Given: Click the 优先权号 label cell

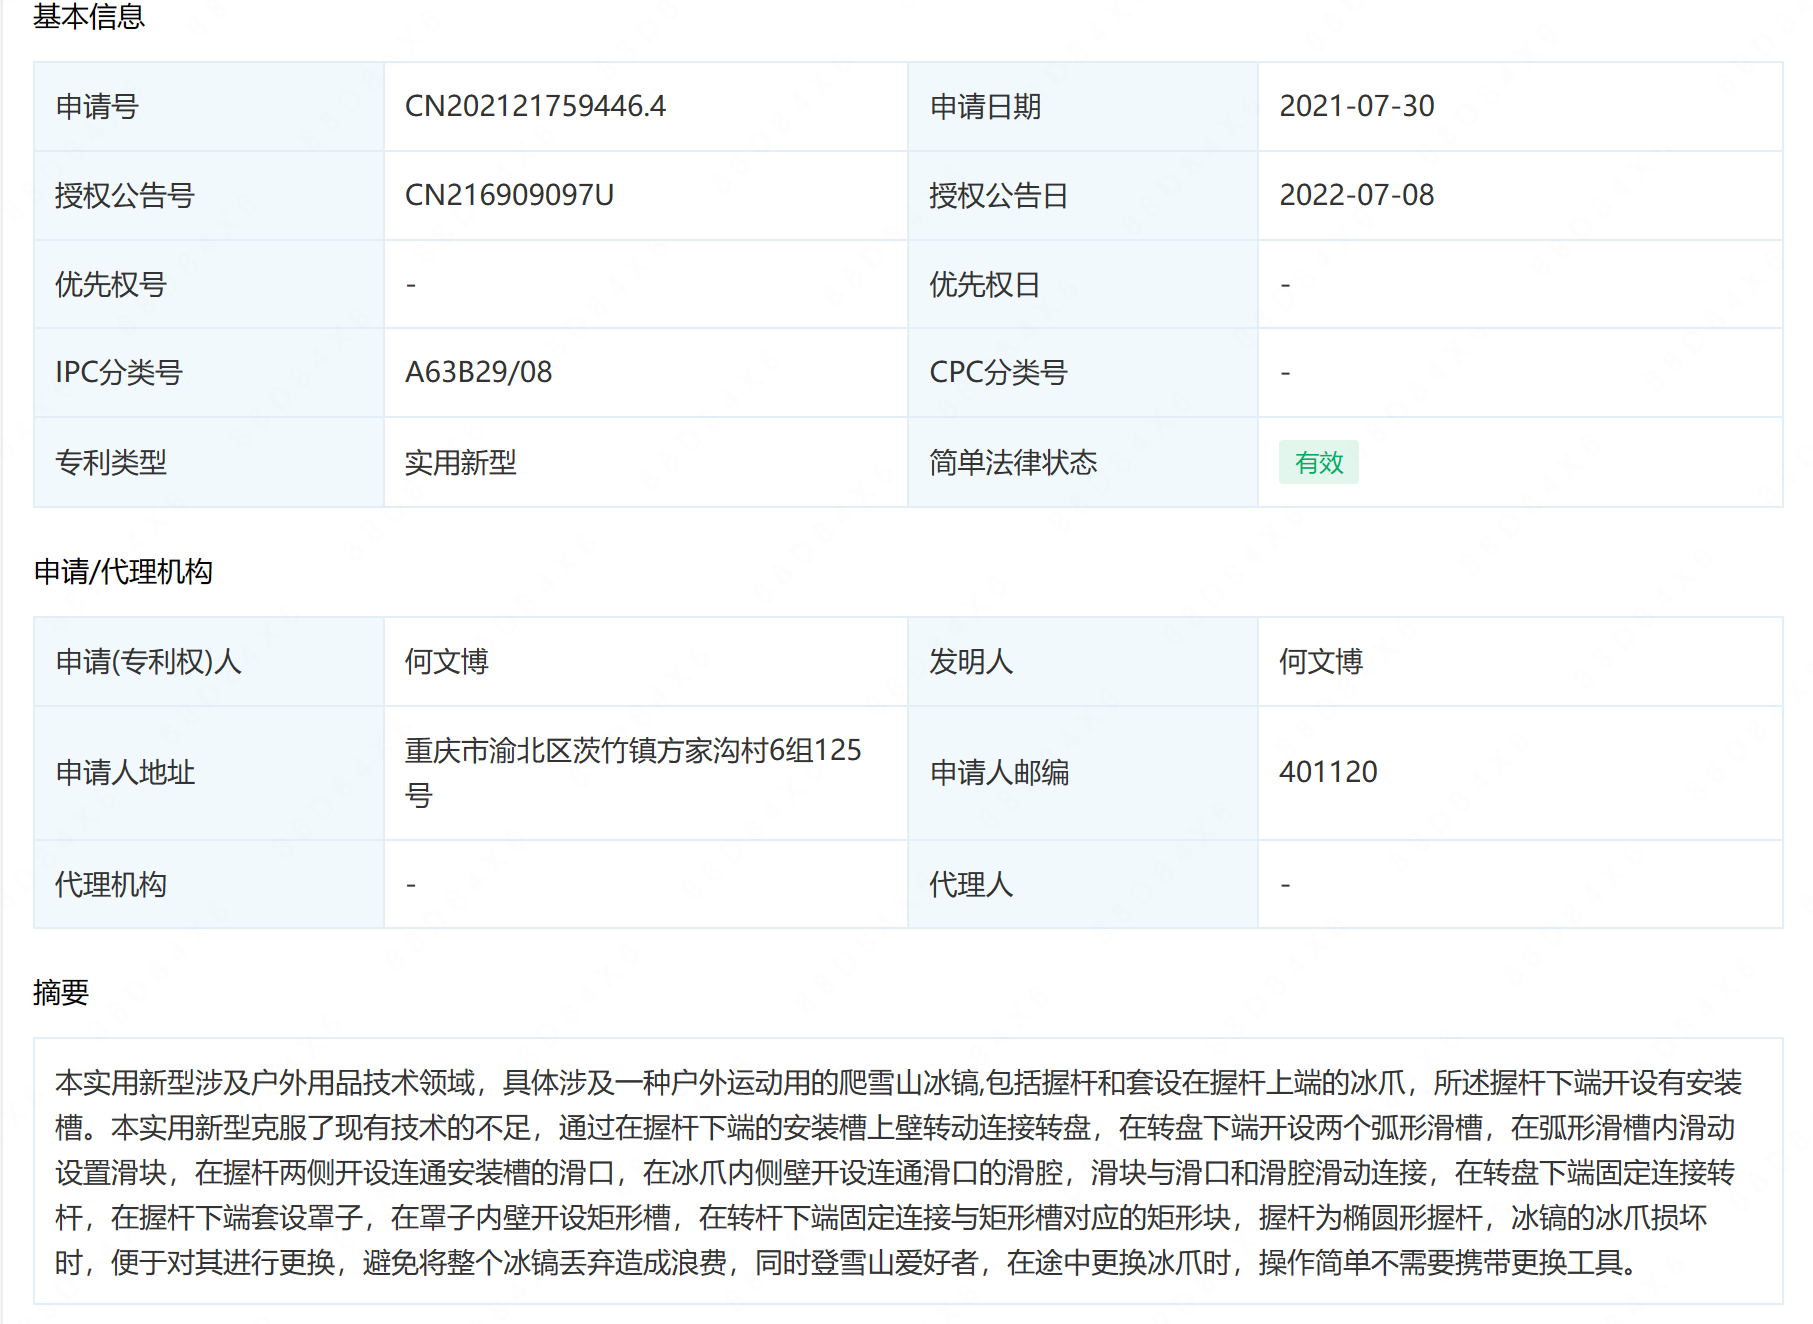Looking at the screenshot, I should click(x=209, y=285).
